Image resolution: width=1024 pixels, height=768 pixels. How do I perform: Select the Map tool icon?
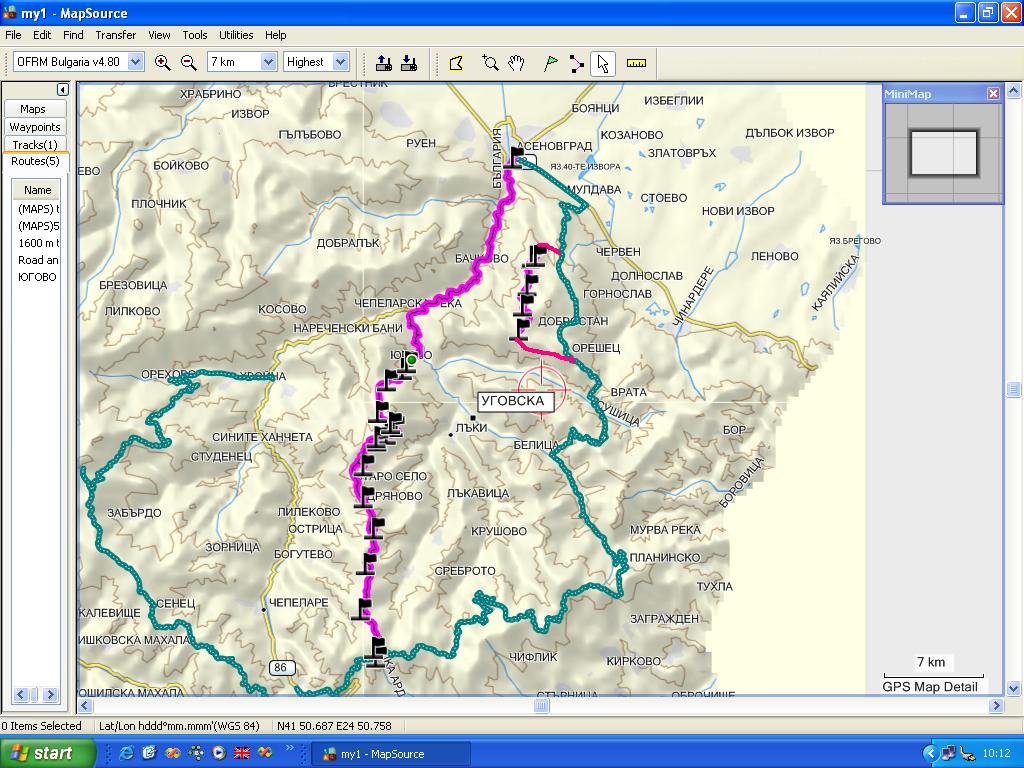click(456, 63)
